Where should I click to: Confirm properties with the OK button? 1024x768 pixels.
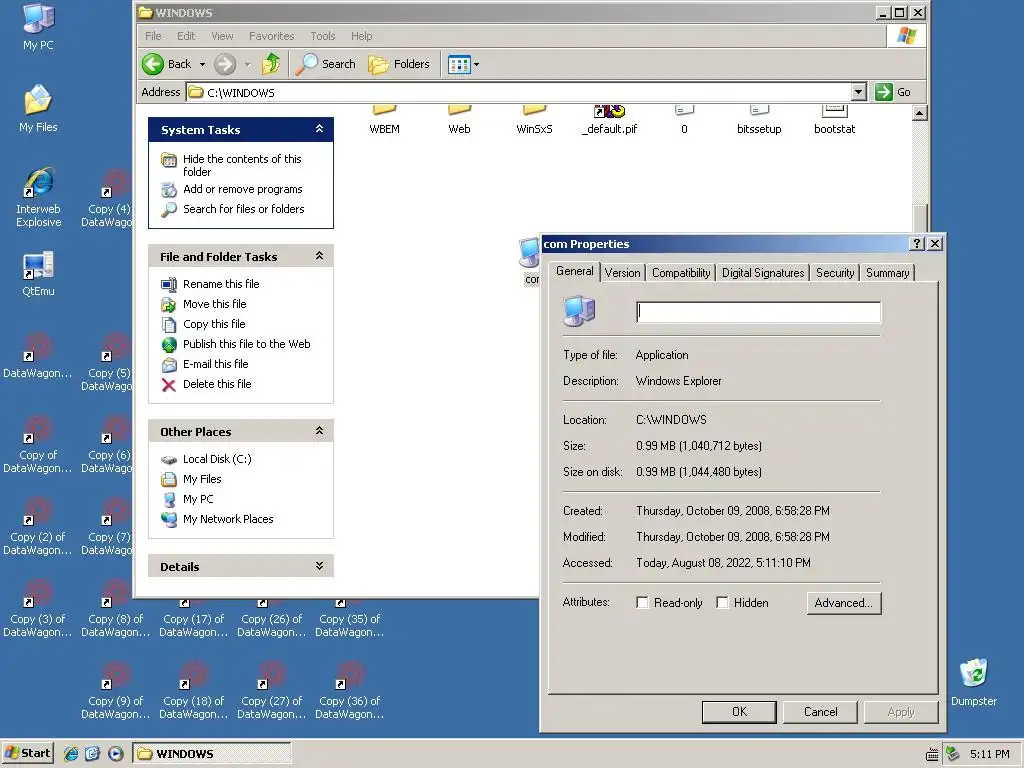[x=739, y=712]
